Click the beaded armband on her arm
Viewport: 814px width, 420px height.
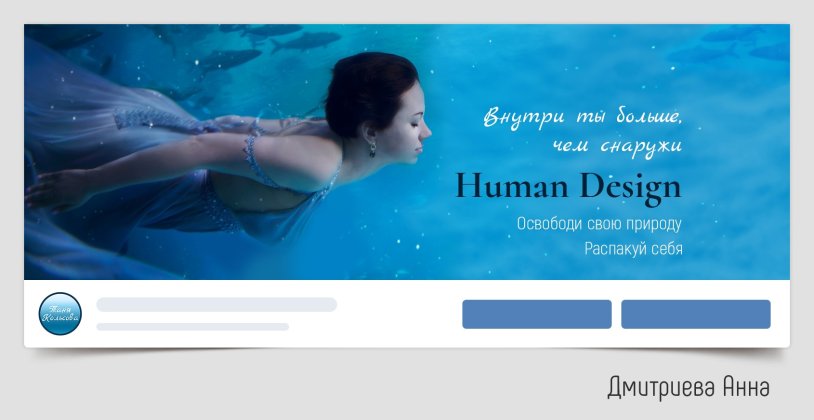point(251,154)
